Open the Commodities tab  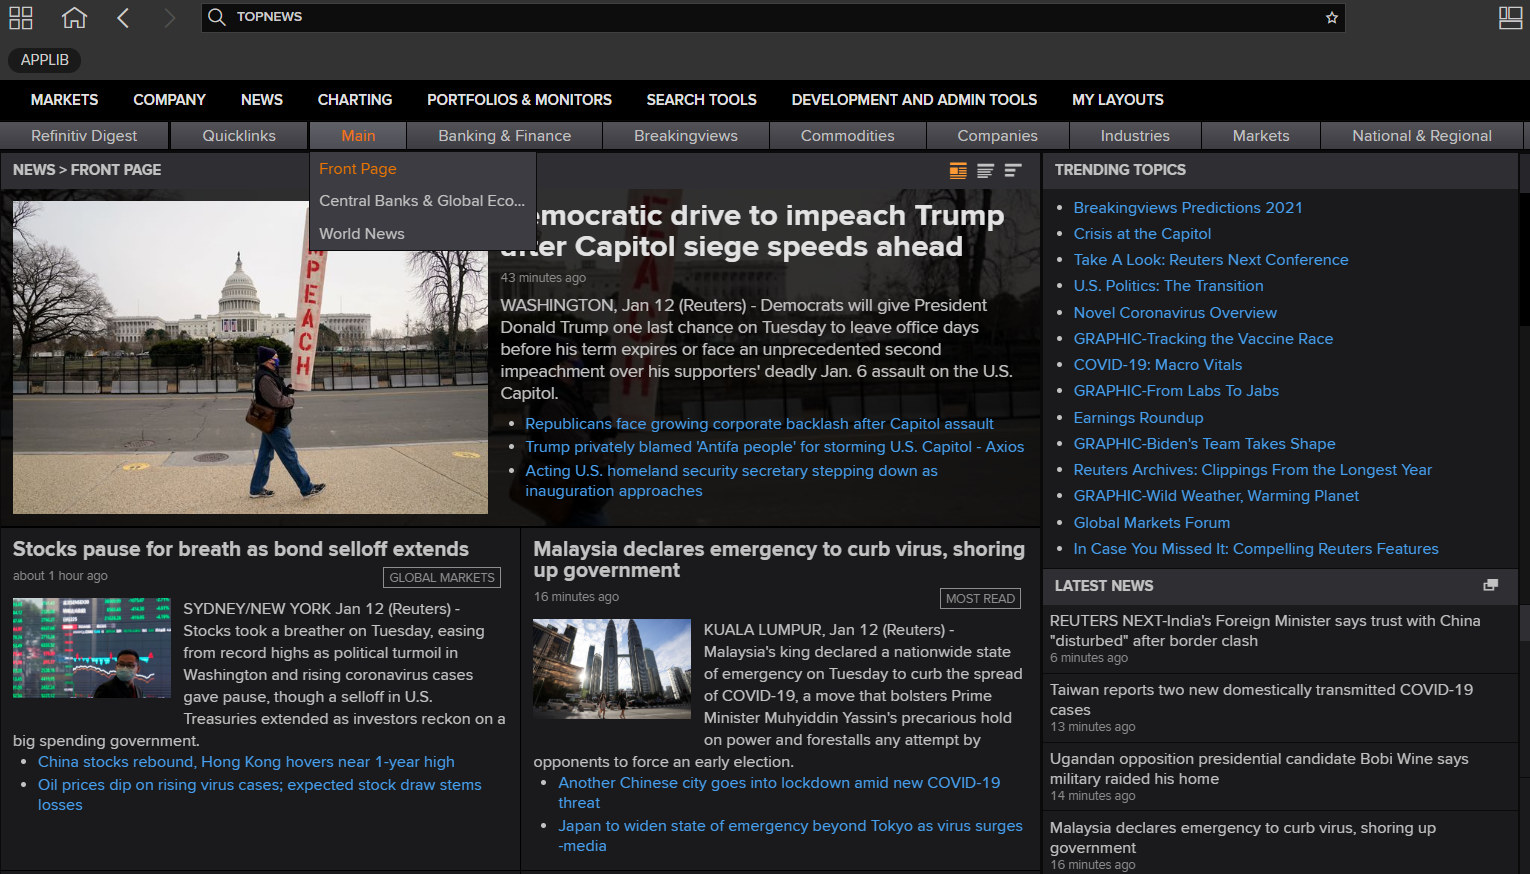click(847, 136)
